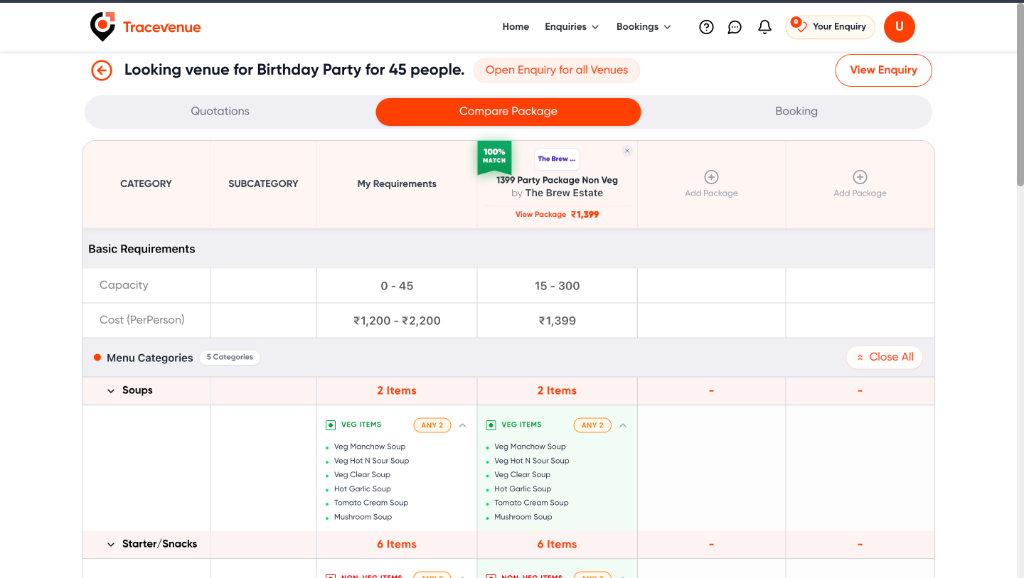This screenshot has width=1024, height=578.
Task: Click 2 Items in Brew Estate soups row
Action: [557, 391]
